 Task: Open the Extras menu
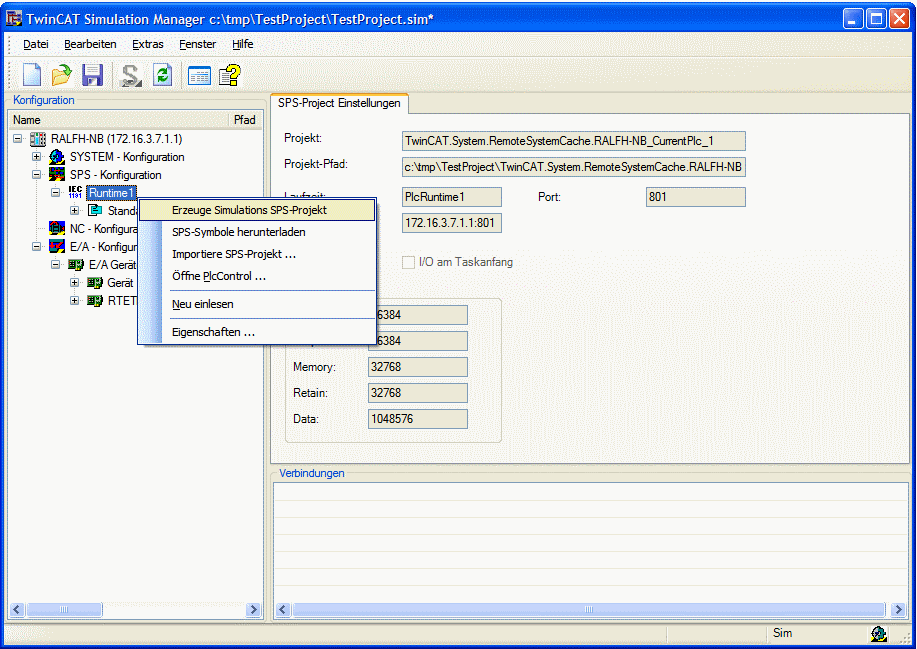(147, 44)
